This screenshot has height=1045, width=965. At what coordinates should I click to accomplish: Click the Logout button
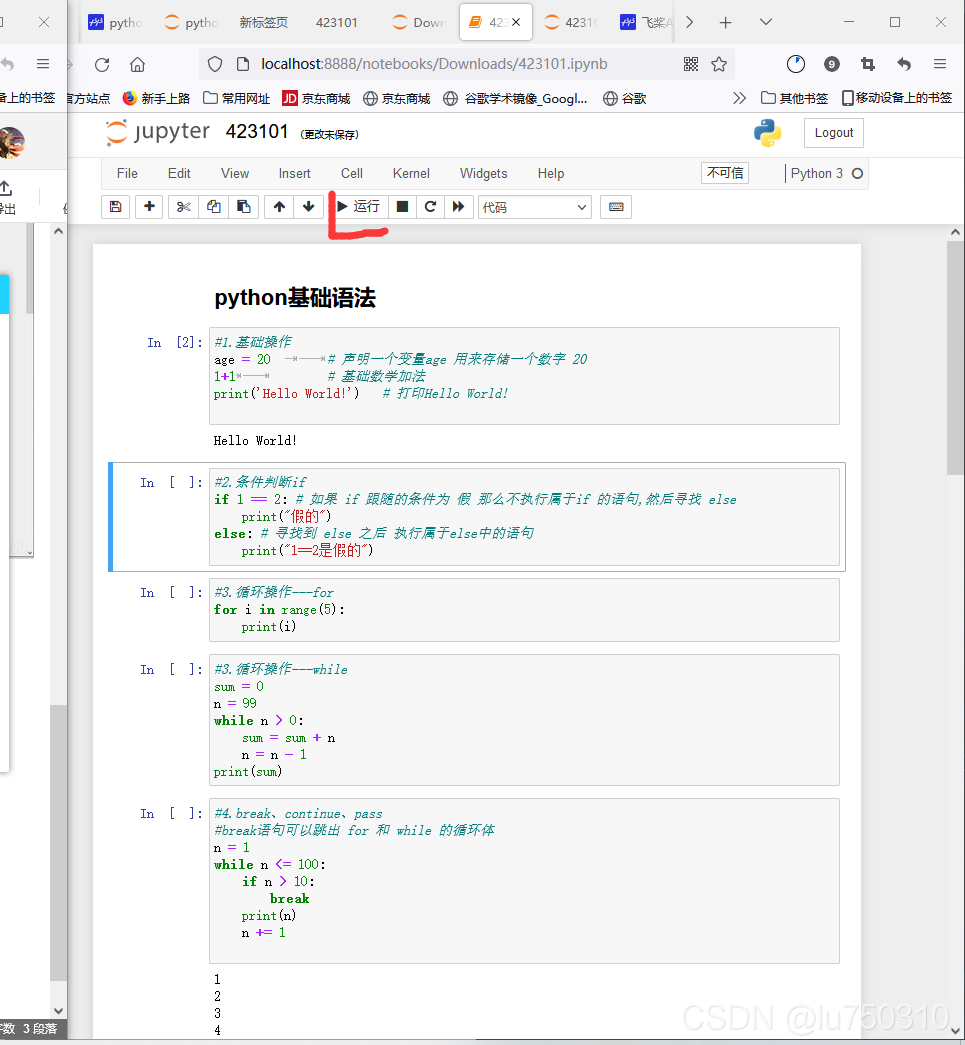834,133
